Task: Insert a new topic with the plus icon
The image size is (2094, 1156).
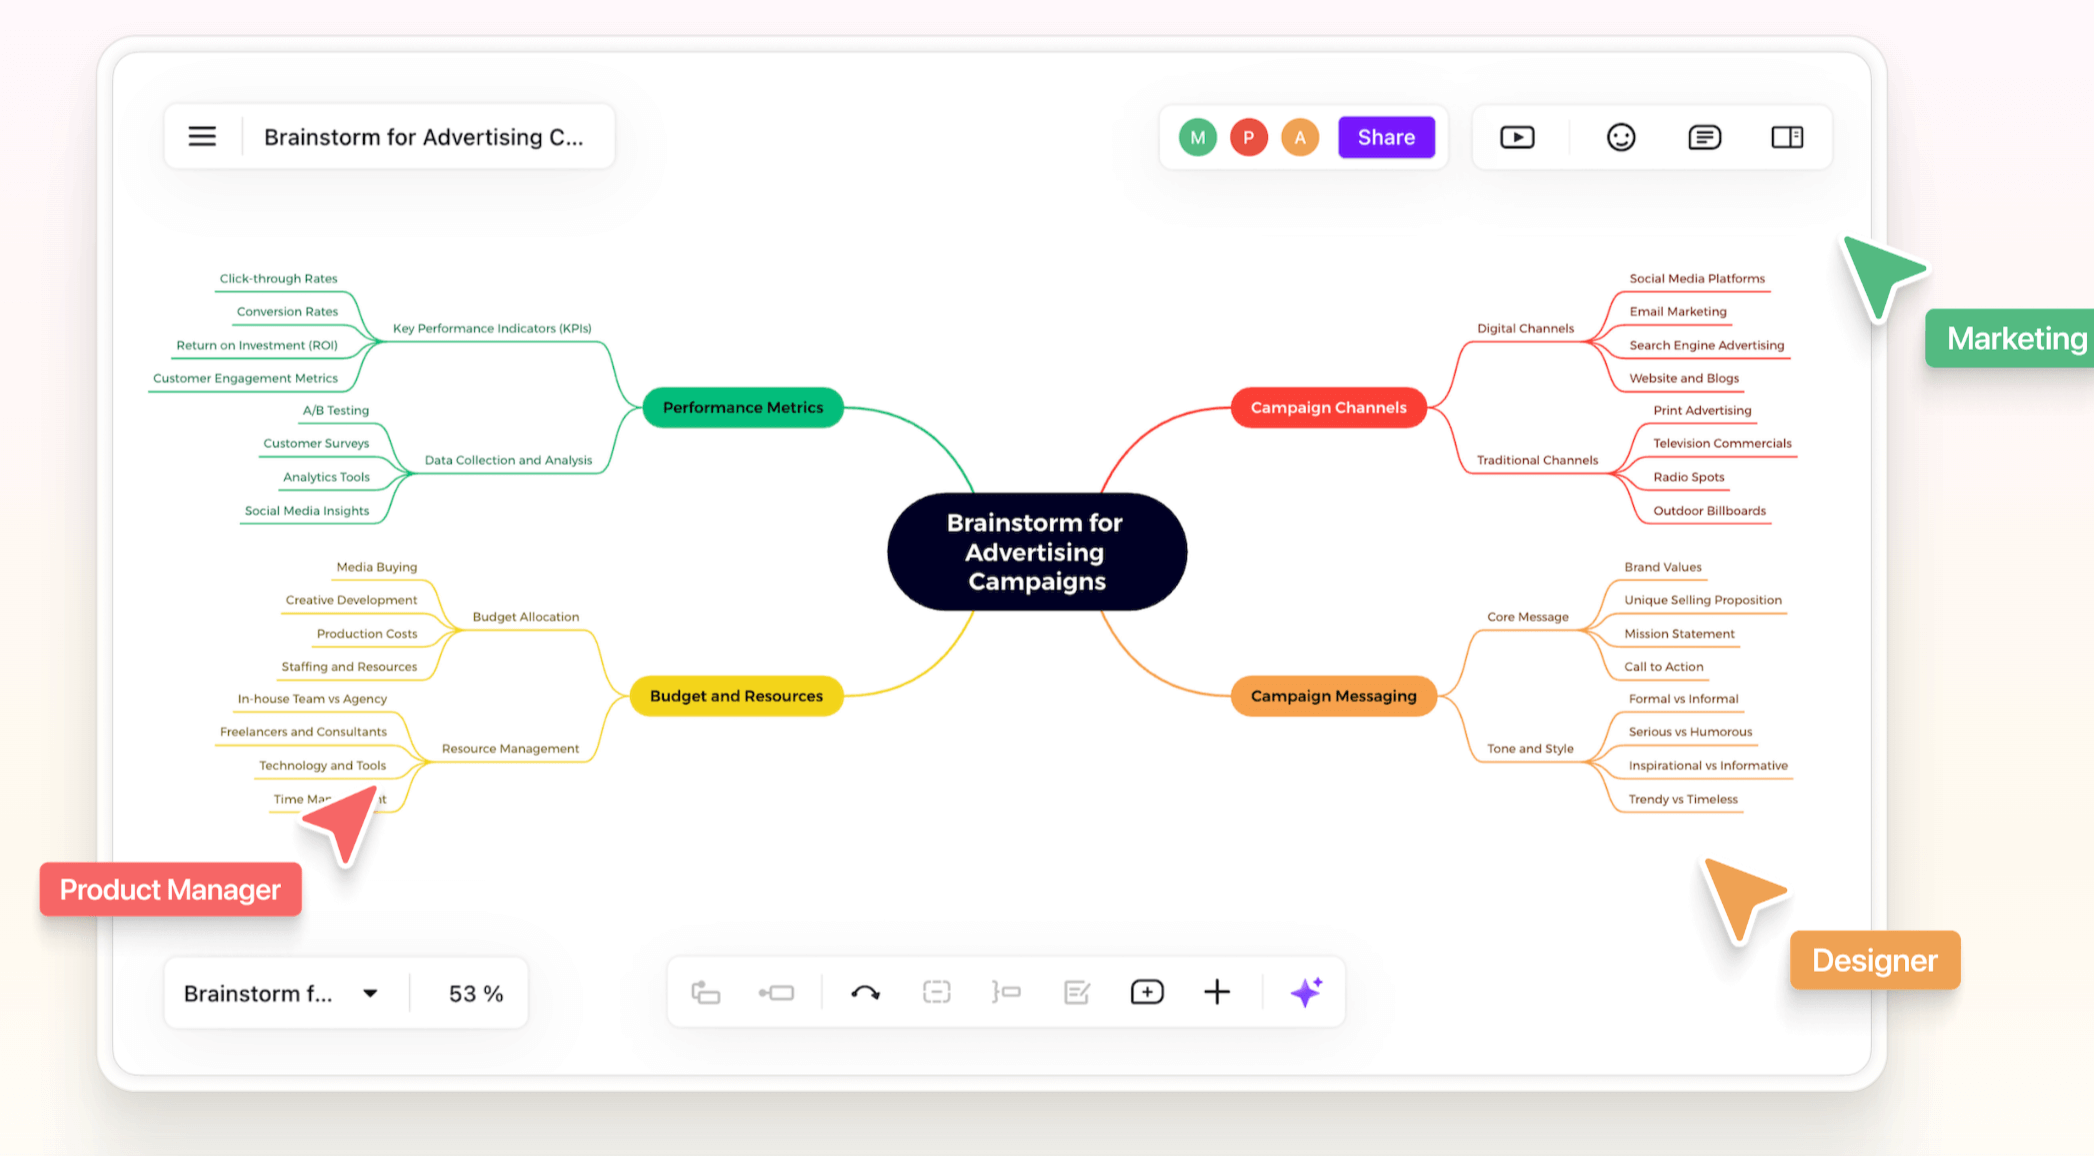Action: click(x=1217, y=992)
